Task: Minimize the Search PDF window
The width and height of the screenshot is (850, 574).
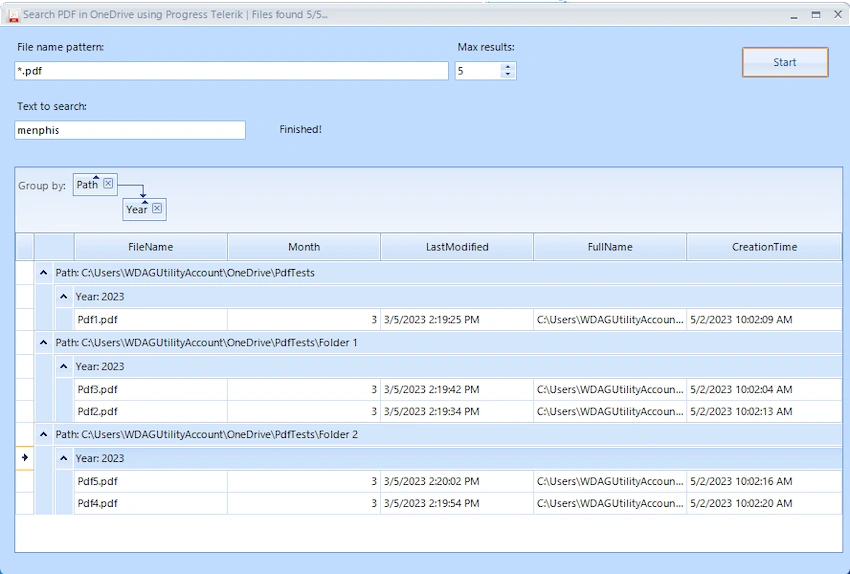Action: [x=794, y=16]
